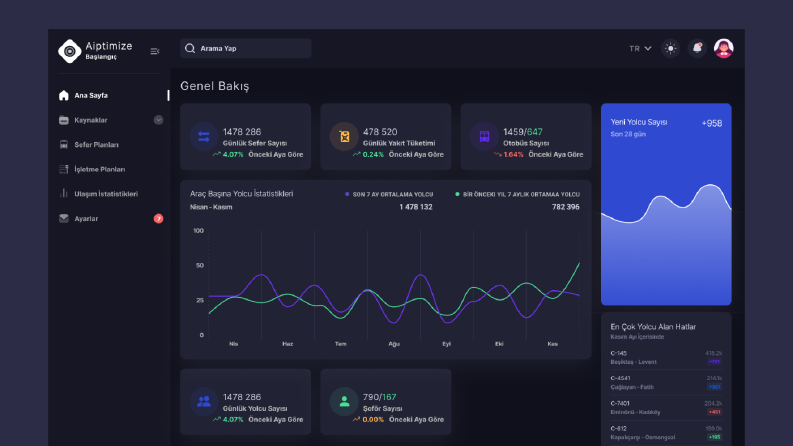
Task: Click the Günlük Yolcu Sayısı people icon
Action: coord(204,402)
